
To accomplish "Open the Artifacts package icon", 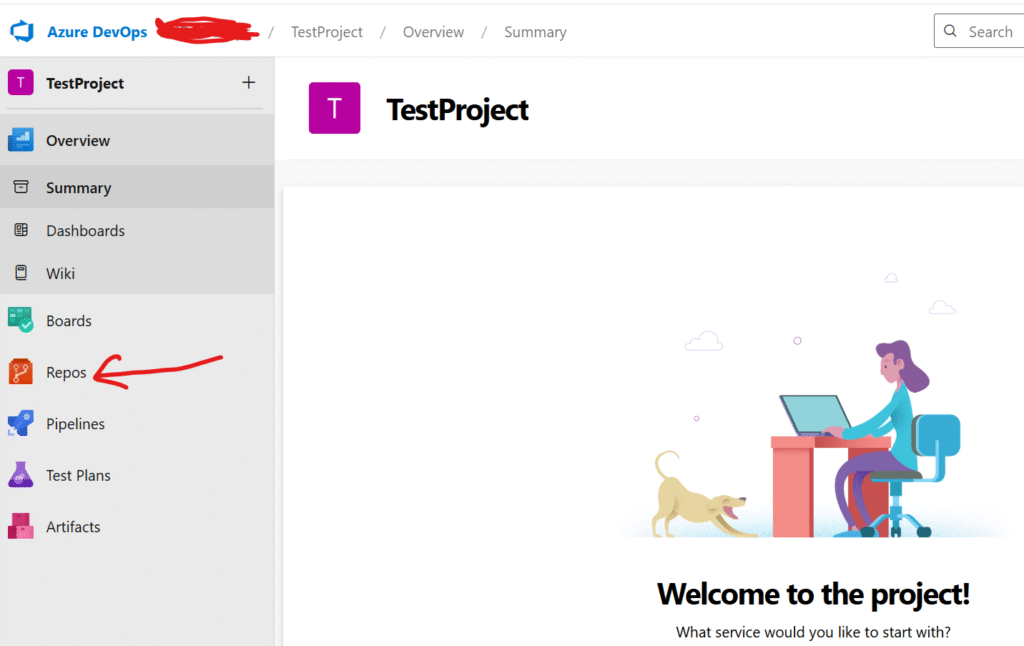I will coord(20,526).
